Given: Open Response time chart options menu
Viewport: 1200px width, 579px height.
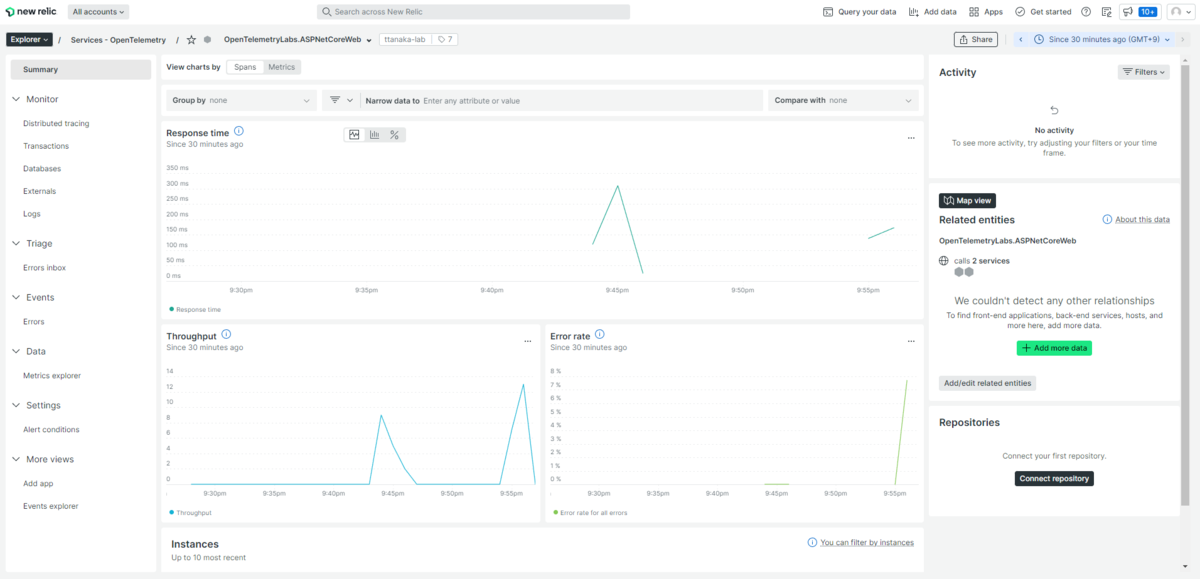Looking at the screenshot, I should pyautogui.click(x=911, y=138).
